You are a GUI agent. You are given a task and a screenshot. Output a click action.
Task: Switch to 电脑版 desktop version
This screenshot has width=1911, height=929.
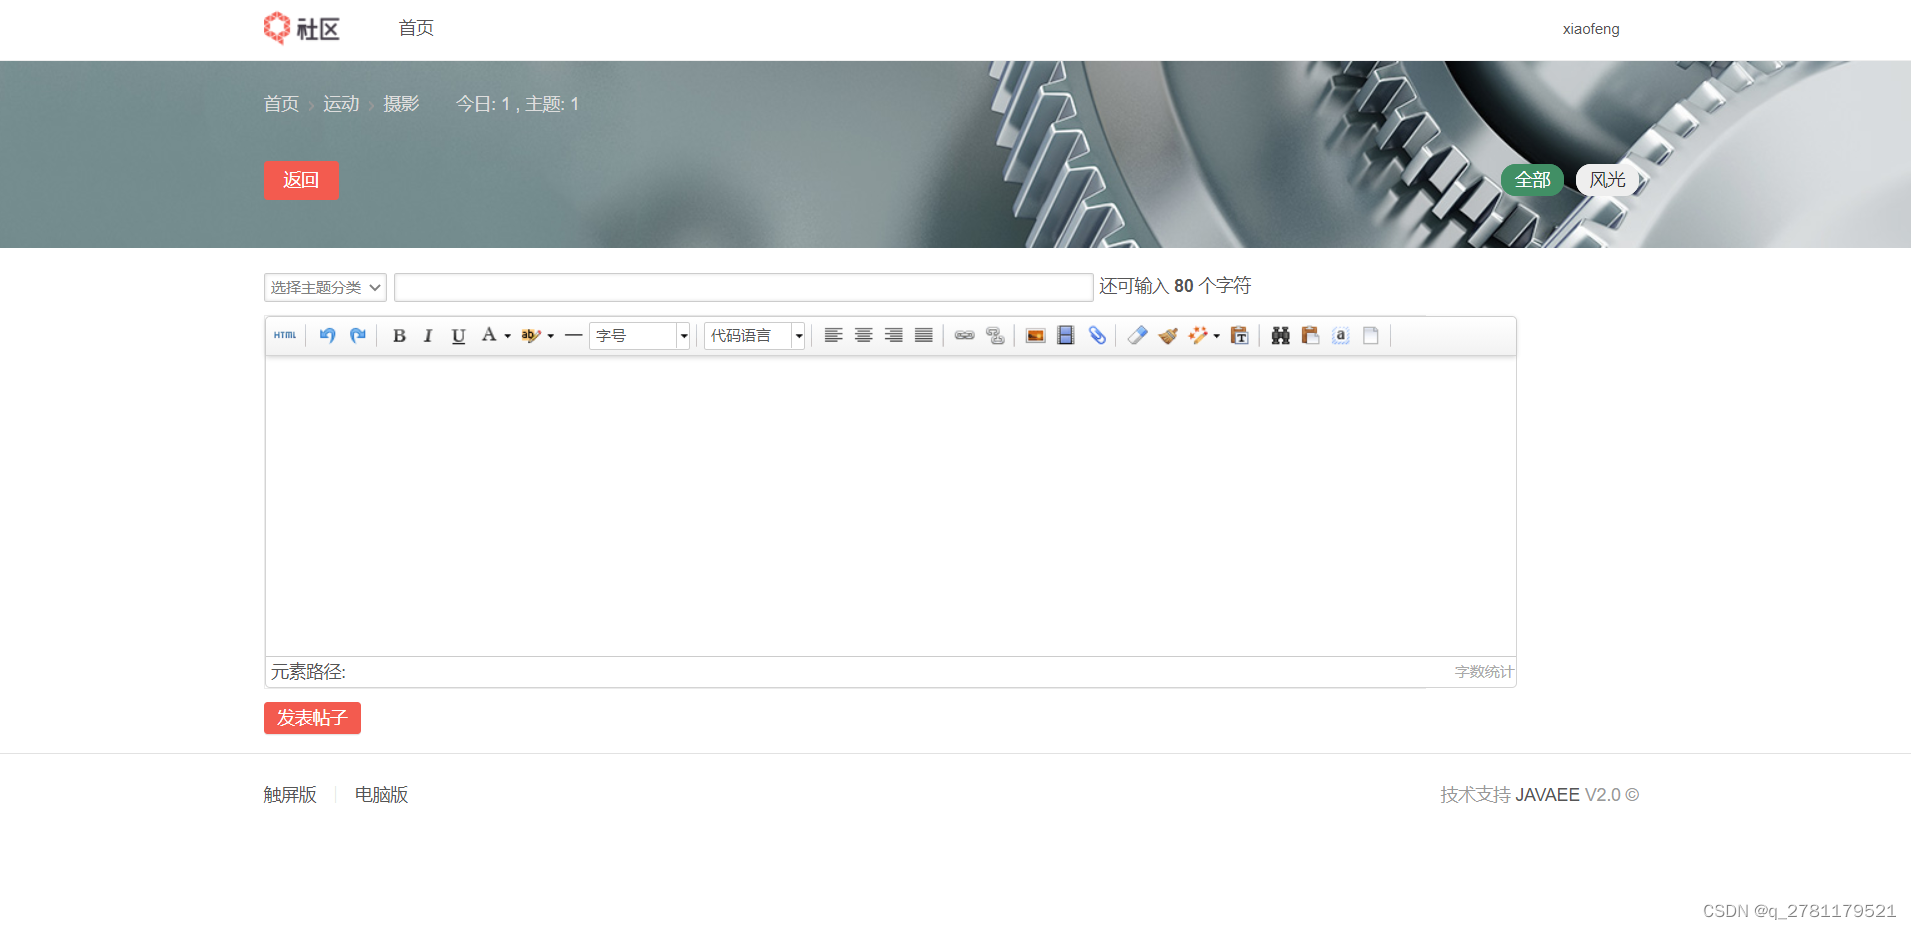click(x=381, y=795)
